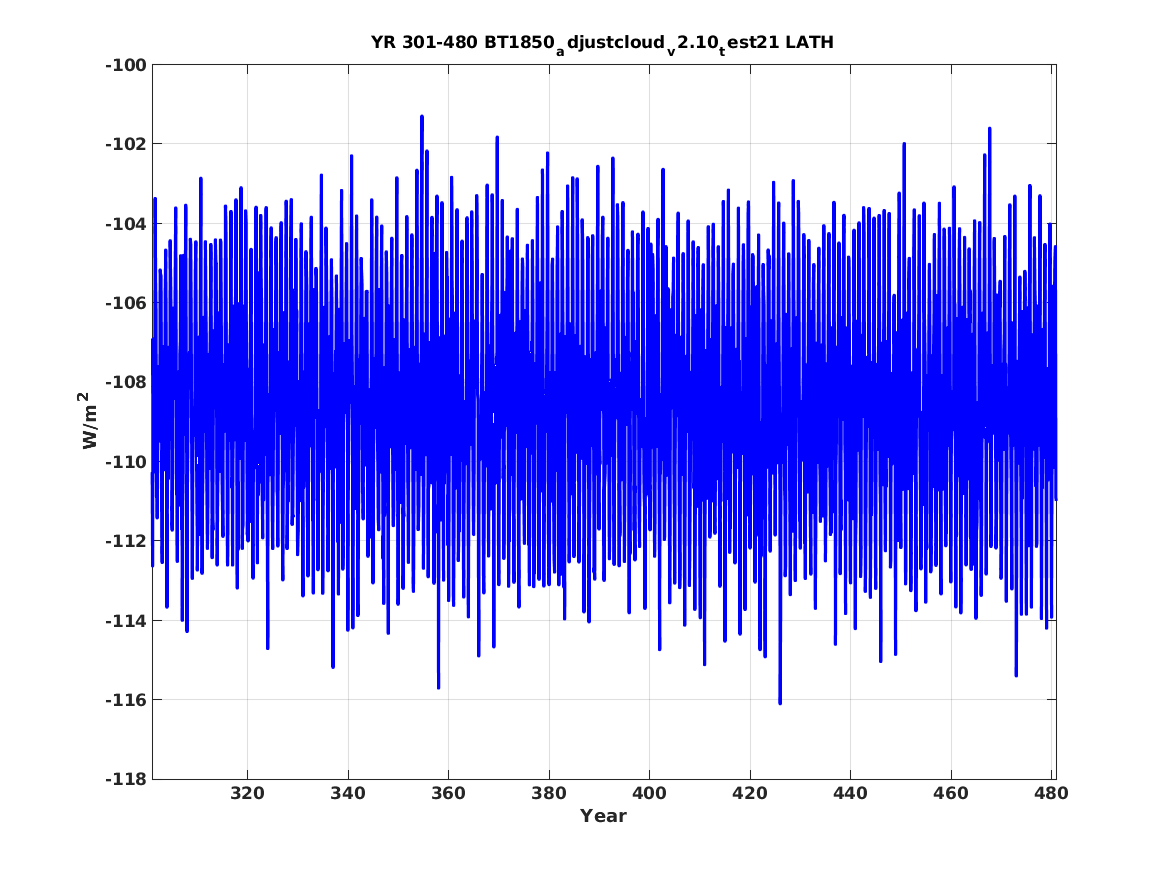The image size is (1167, 875).
Task: Click the y-axis tick label '-106'
Action: pos(126,303)
